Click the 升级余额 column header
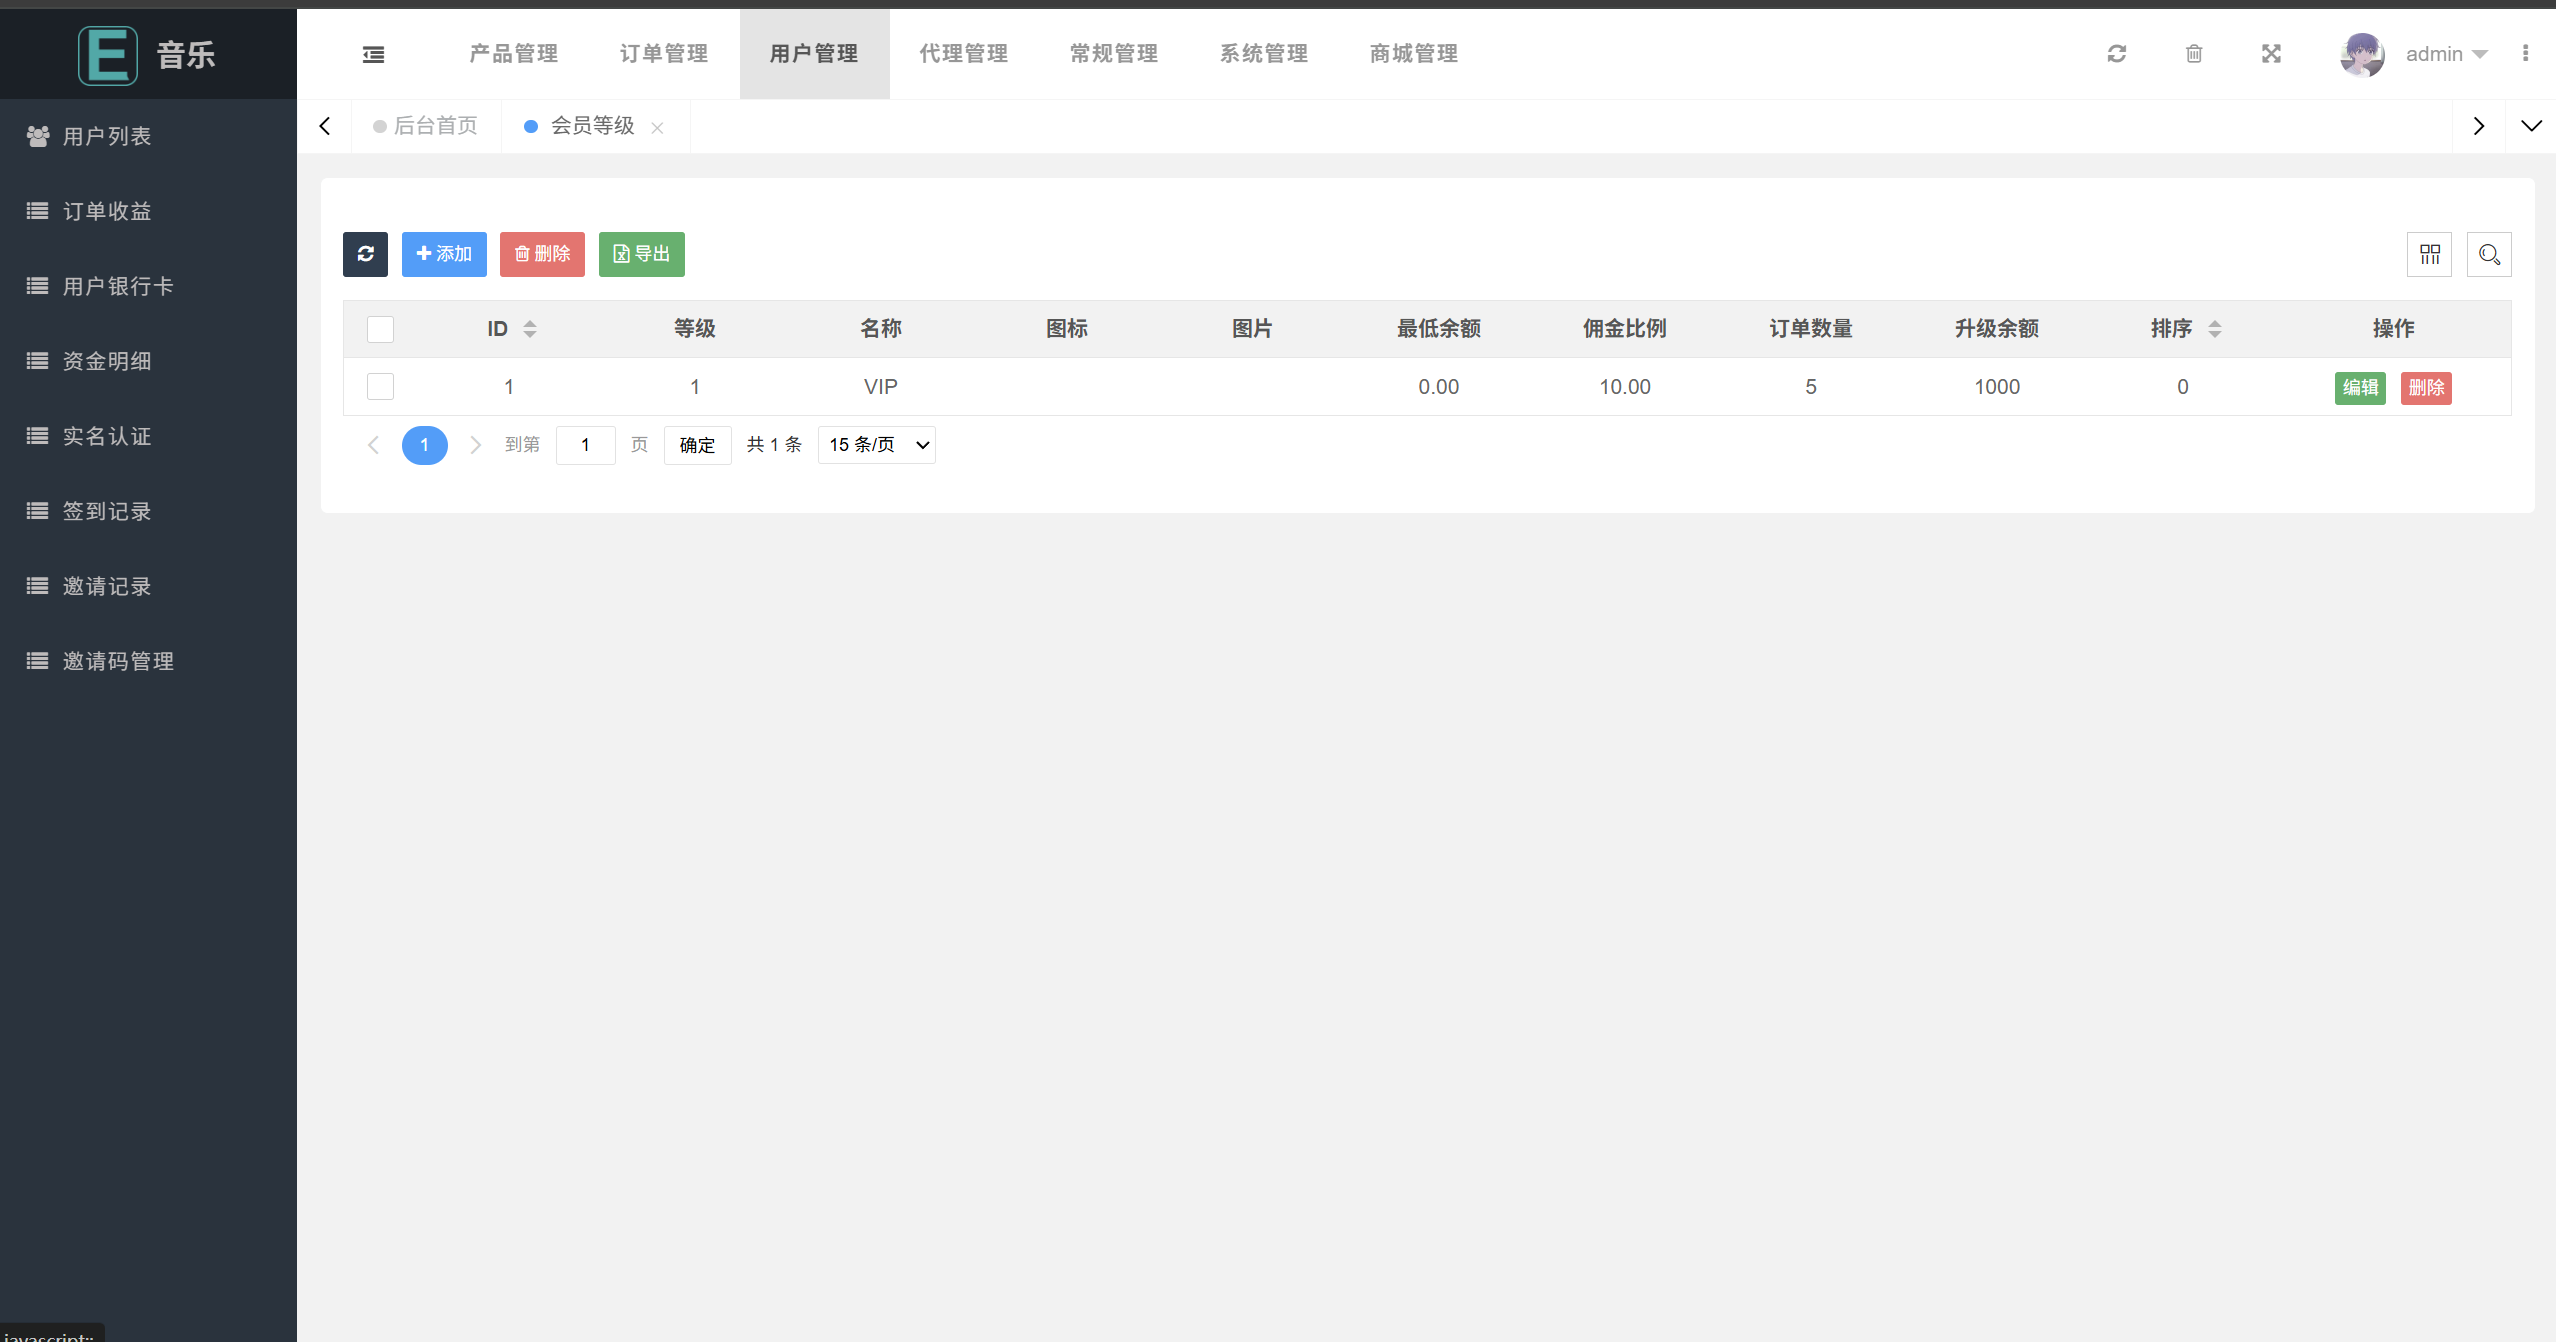 pyautogui.click(x=1996, y=329)
